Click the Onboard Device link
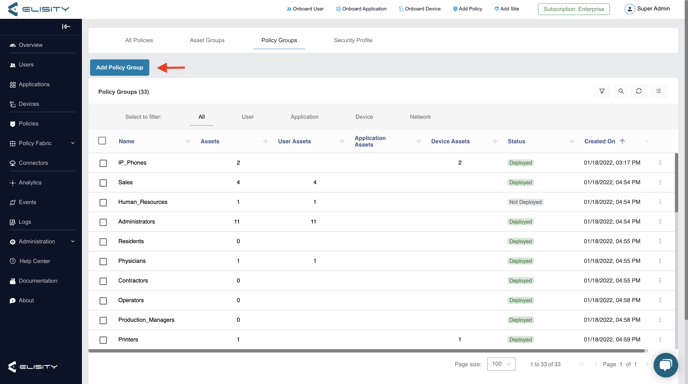This screenshot has height=384, width=688. [x=419, y=9]
